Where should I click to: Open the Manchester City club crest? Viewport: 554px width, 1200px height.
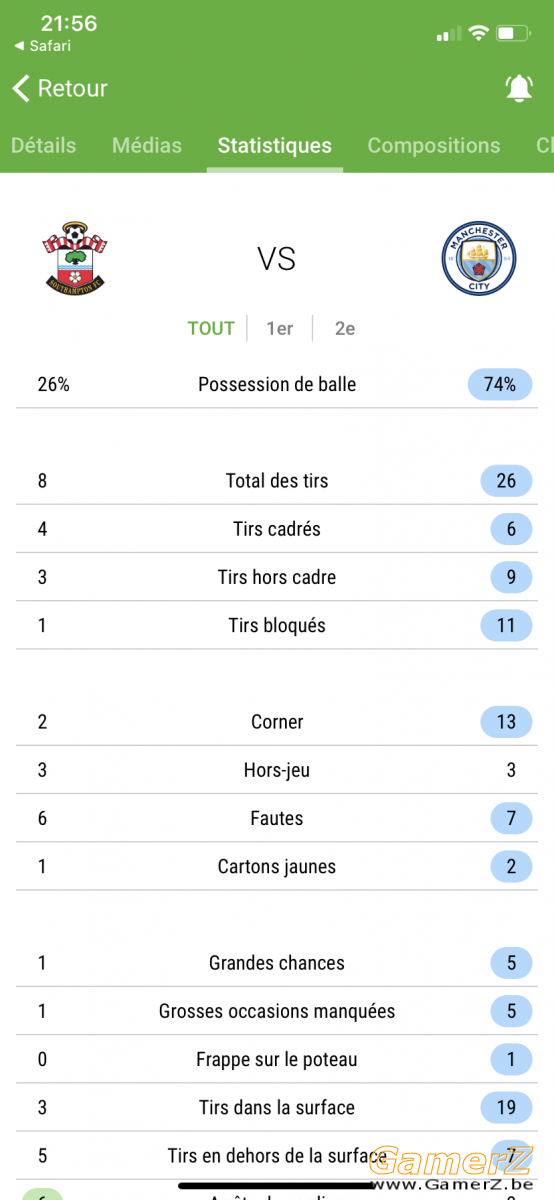478,259
